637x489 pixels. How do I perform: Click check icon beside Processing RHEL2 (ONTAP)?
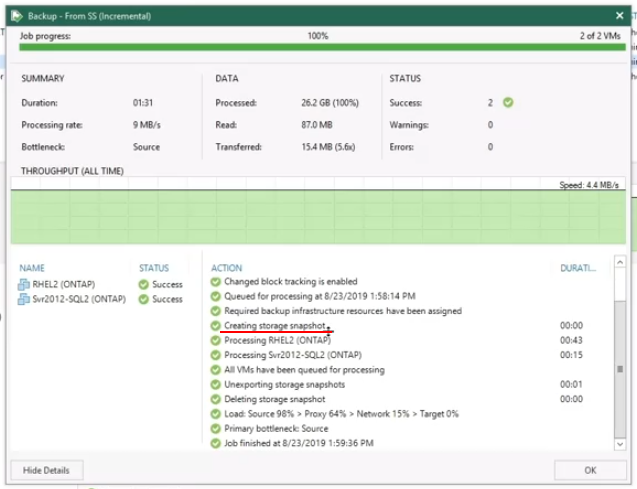(x=216, y=340)
